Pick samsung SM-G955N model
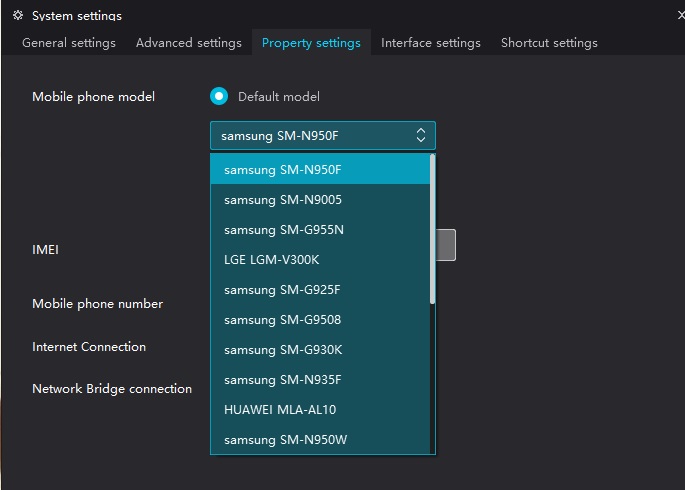The width and height of the screenshot is (685, 490). coord(320,230)
